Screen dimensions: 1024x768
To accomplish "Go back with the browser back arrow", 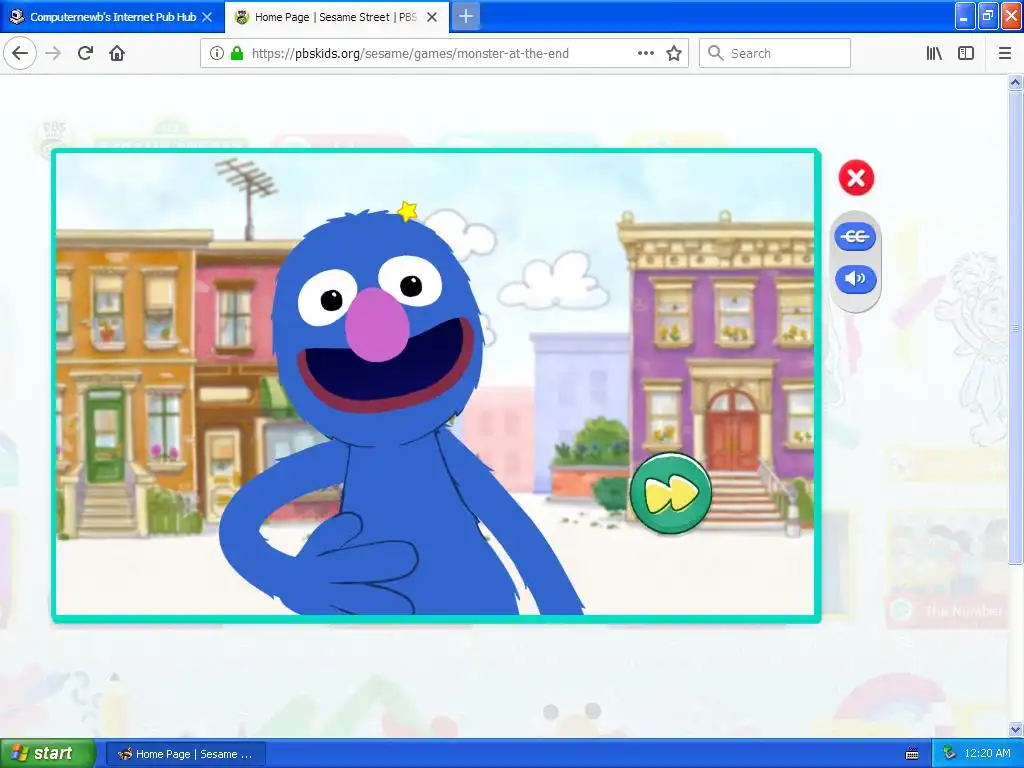I will click(x=20, y=54).
